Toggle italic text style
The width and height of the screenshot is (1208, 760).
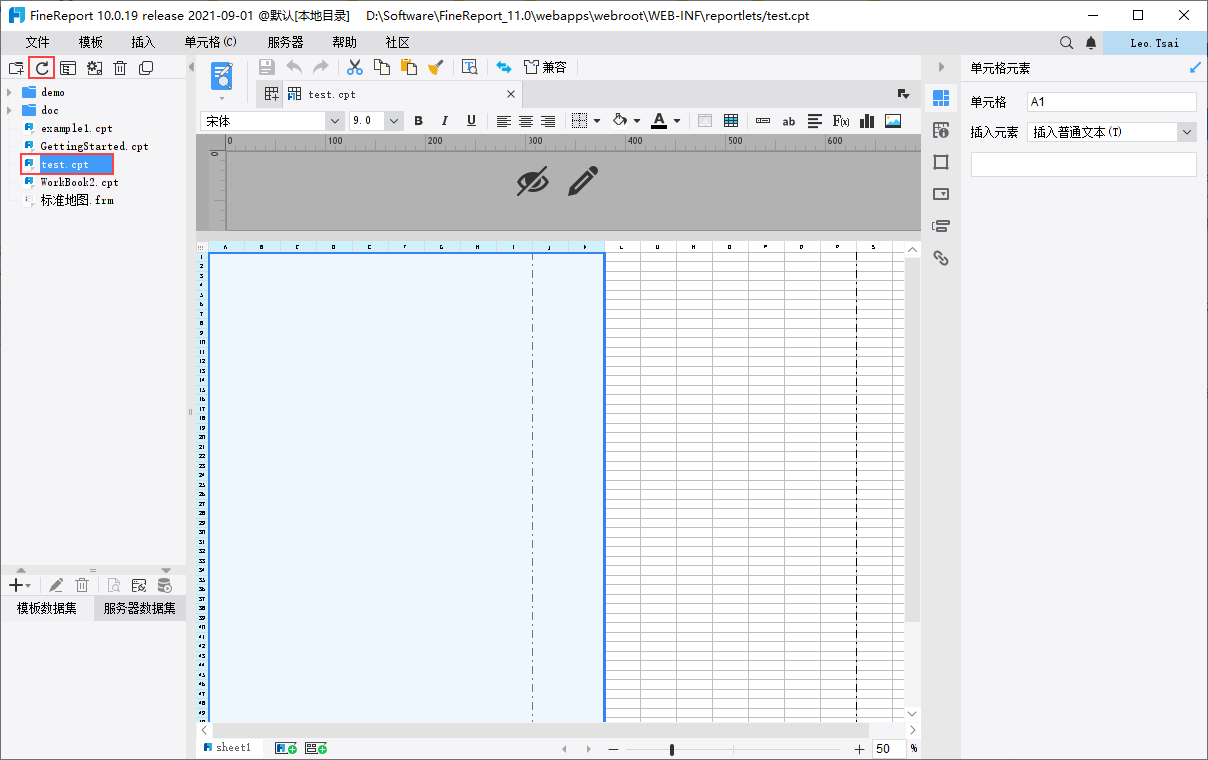[x=445, y=121]
